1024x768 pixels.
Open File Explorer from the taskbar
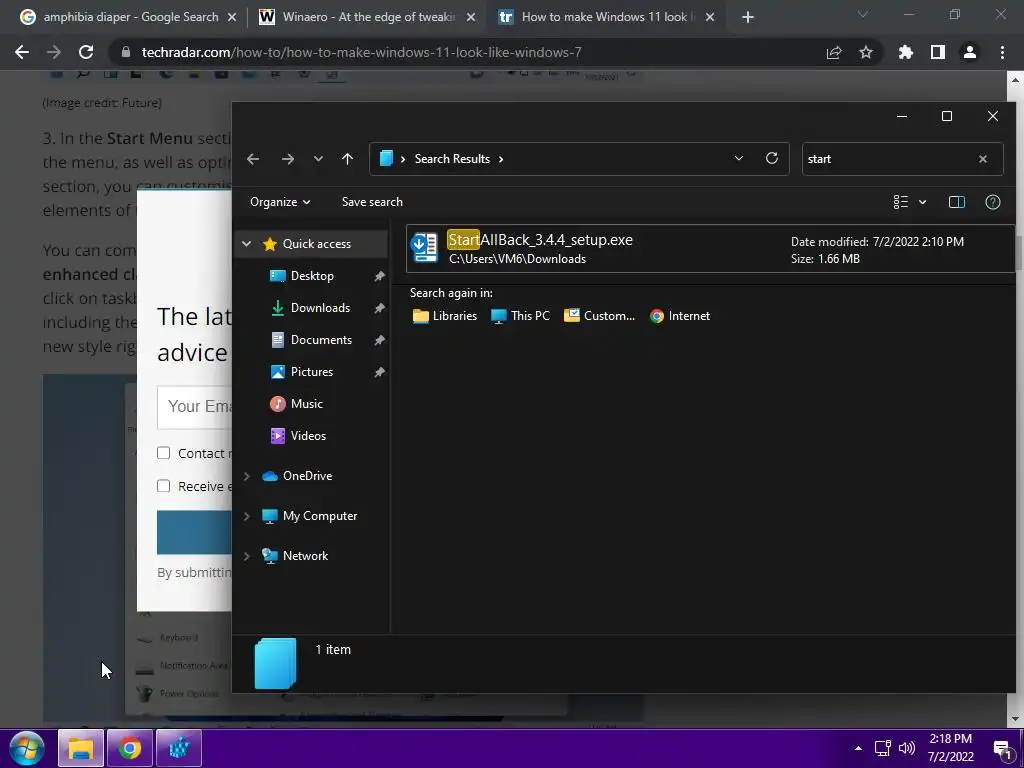pos(81,748)
